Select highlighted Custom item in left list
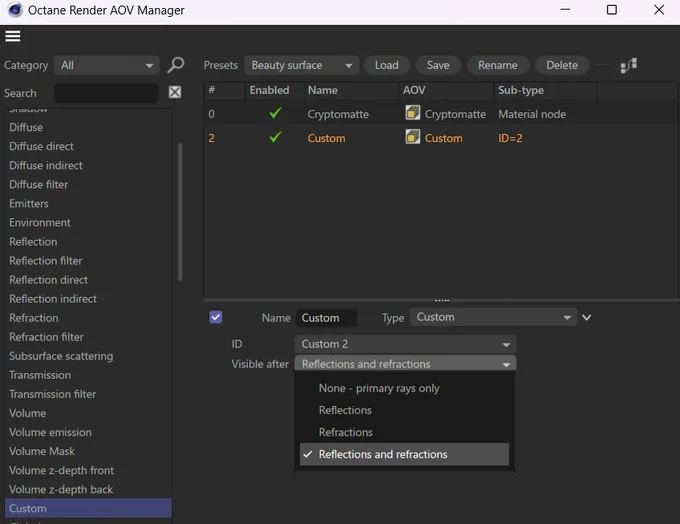This screenshot has width=680, height=524. point(88,508)
